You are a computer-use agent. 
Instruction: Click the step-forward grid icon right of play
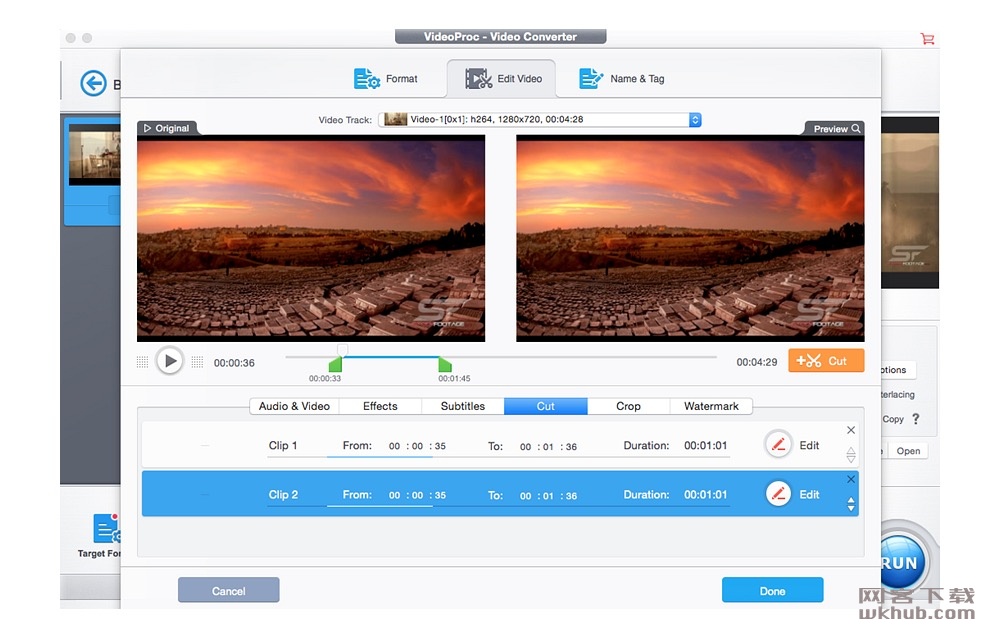(197, 362)
